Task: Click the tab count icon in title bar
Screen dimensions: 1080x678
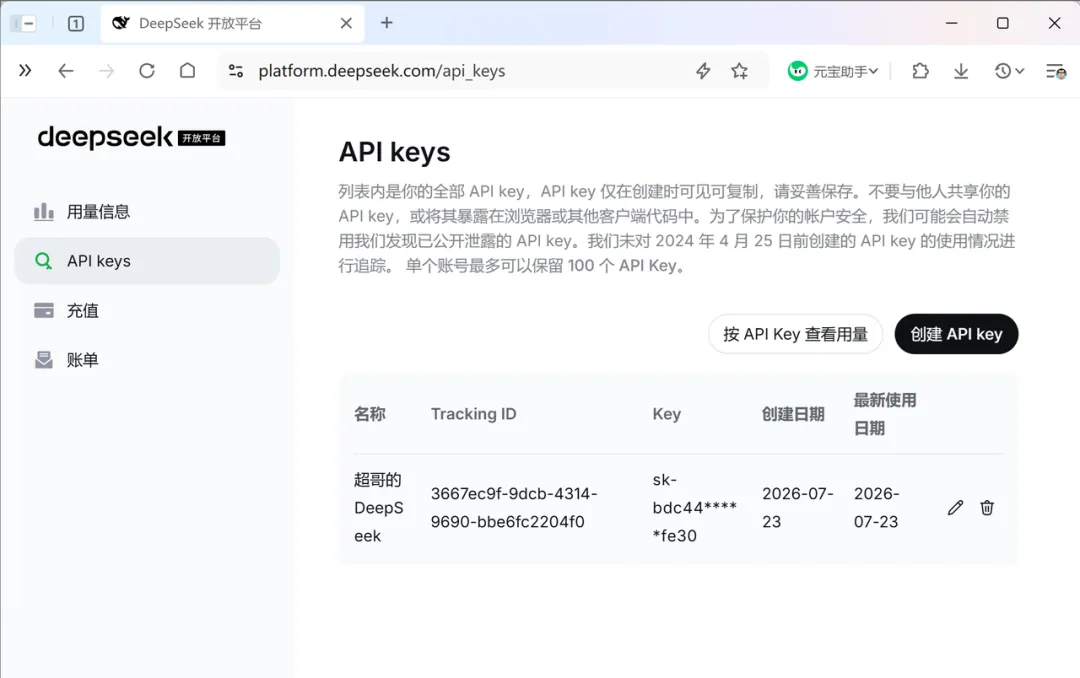Action: (76, 23)
